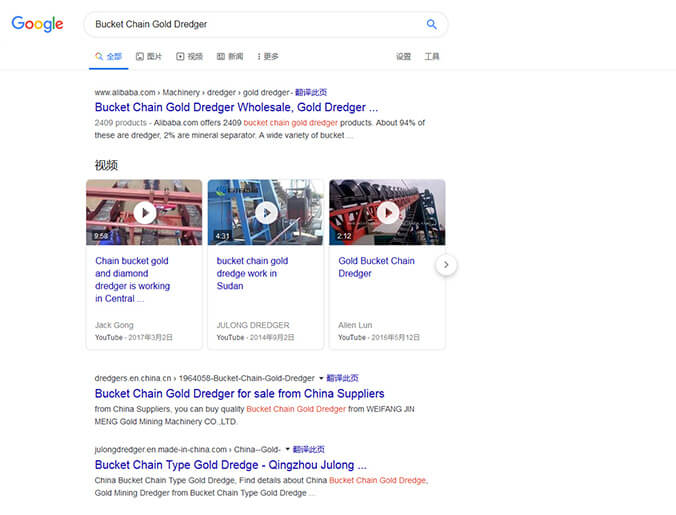Open the 更多 (More) menu
This screenshot has height=515, width=676.
point(268,56)
